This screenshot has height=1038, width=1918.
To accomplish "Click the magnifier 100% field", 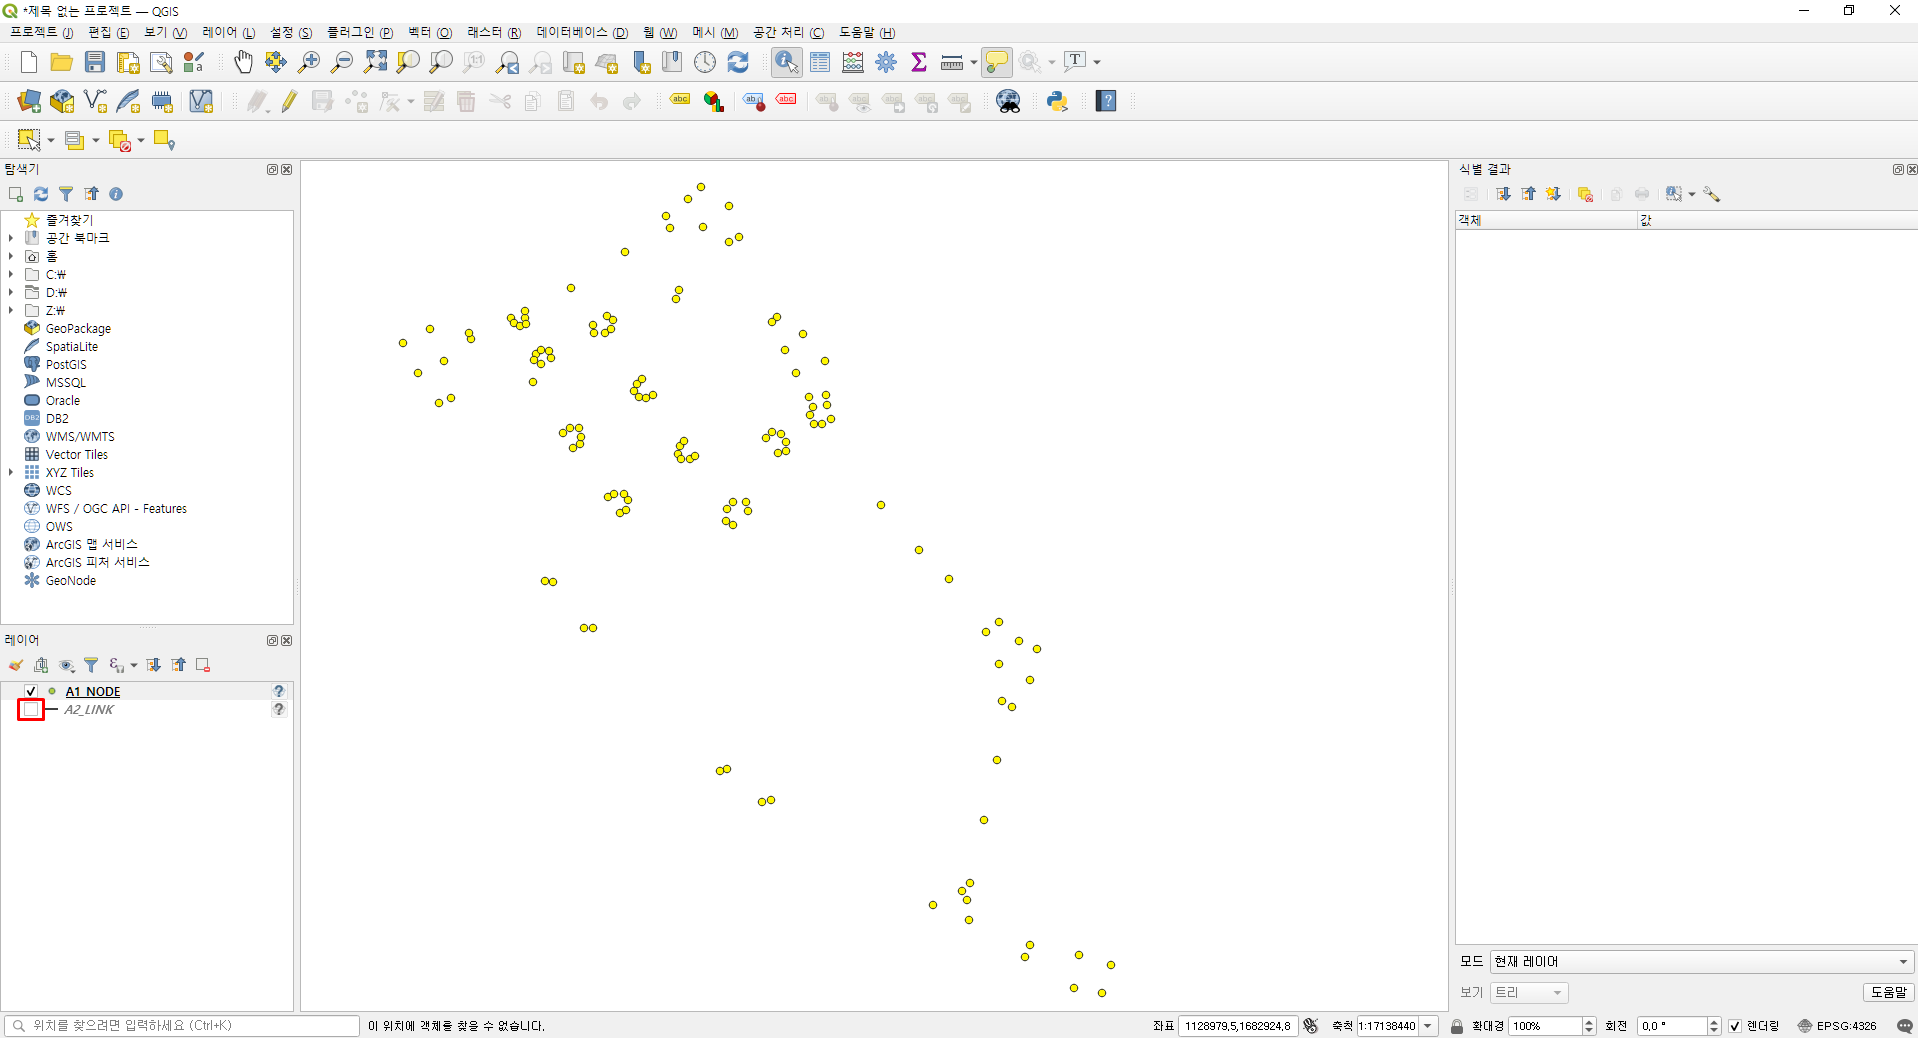I will pos(1545,1026).
